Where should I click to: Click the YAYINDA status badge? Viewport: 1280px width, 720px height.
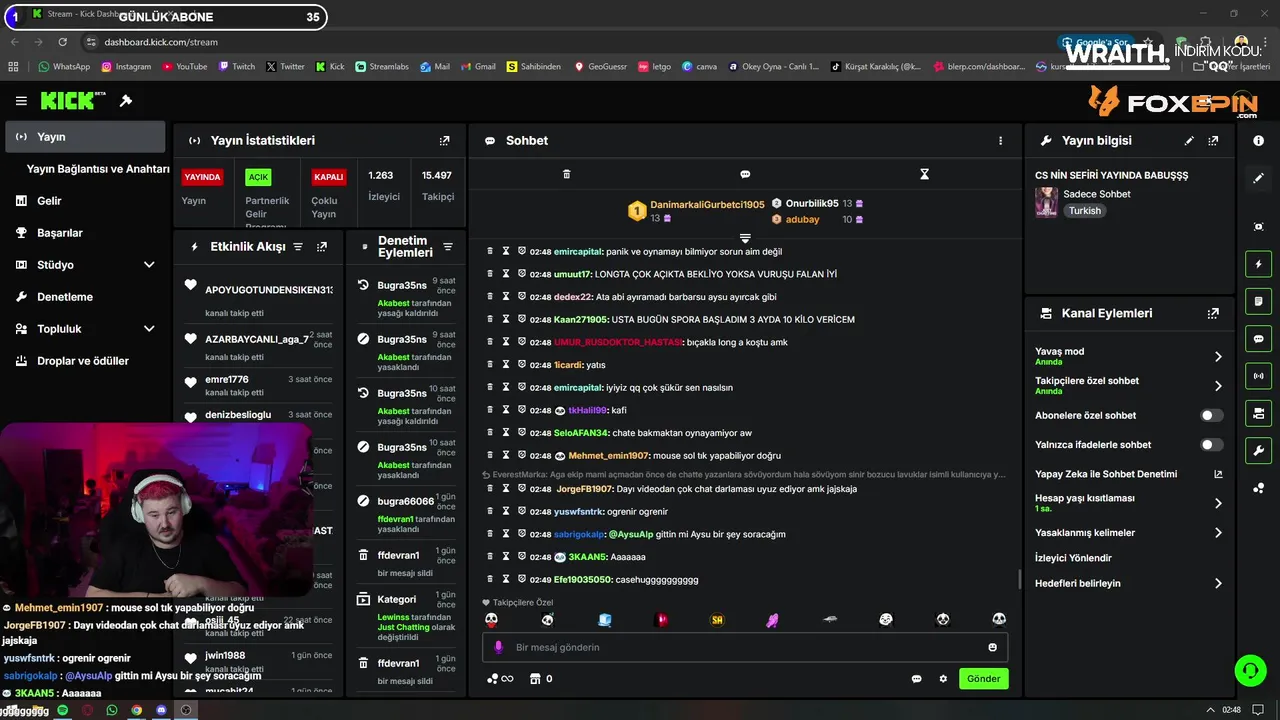point(202,177)
